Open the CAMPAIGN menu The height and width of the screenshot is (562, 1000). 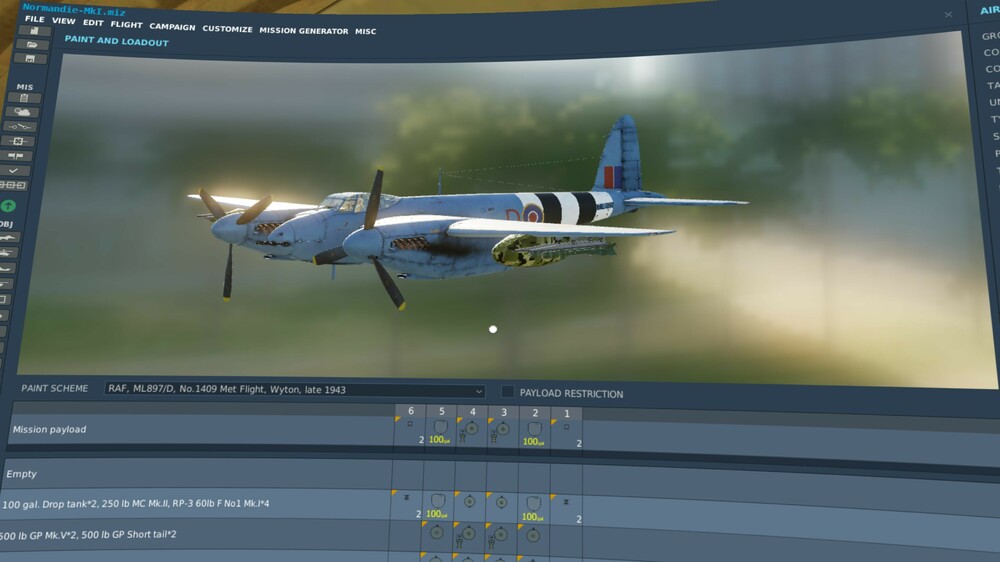tap(172, 27)
